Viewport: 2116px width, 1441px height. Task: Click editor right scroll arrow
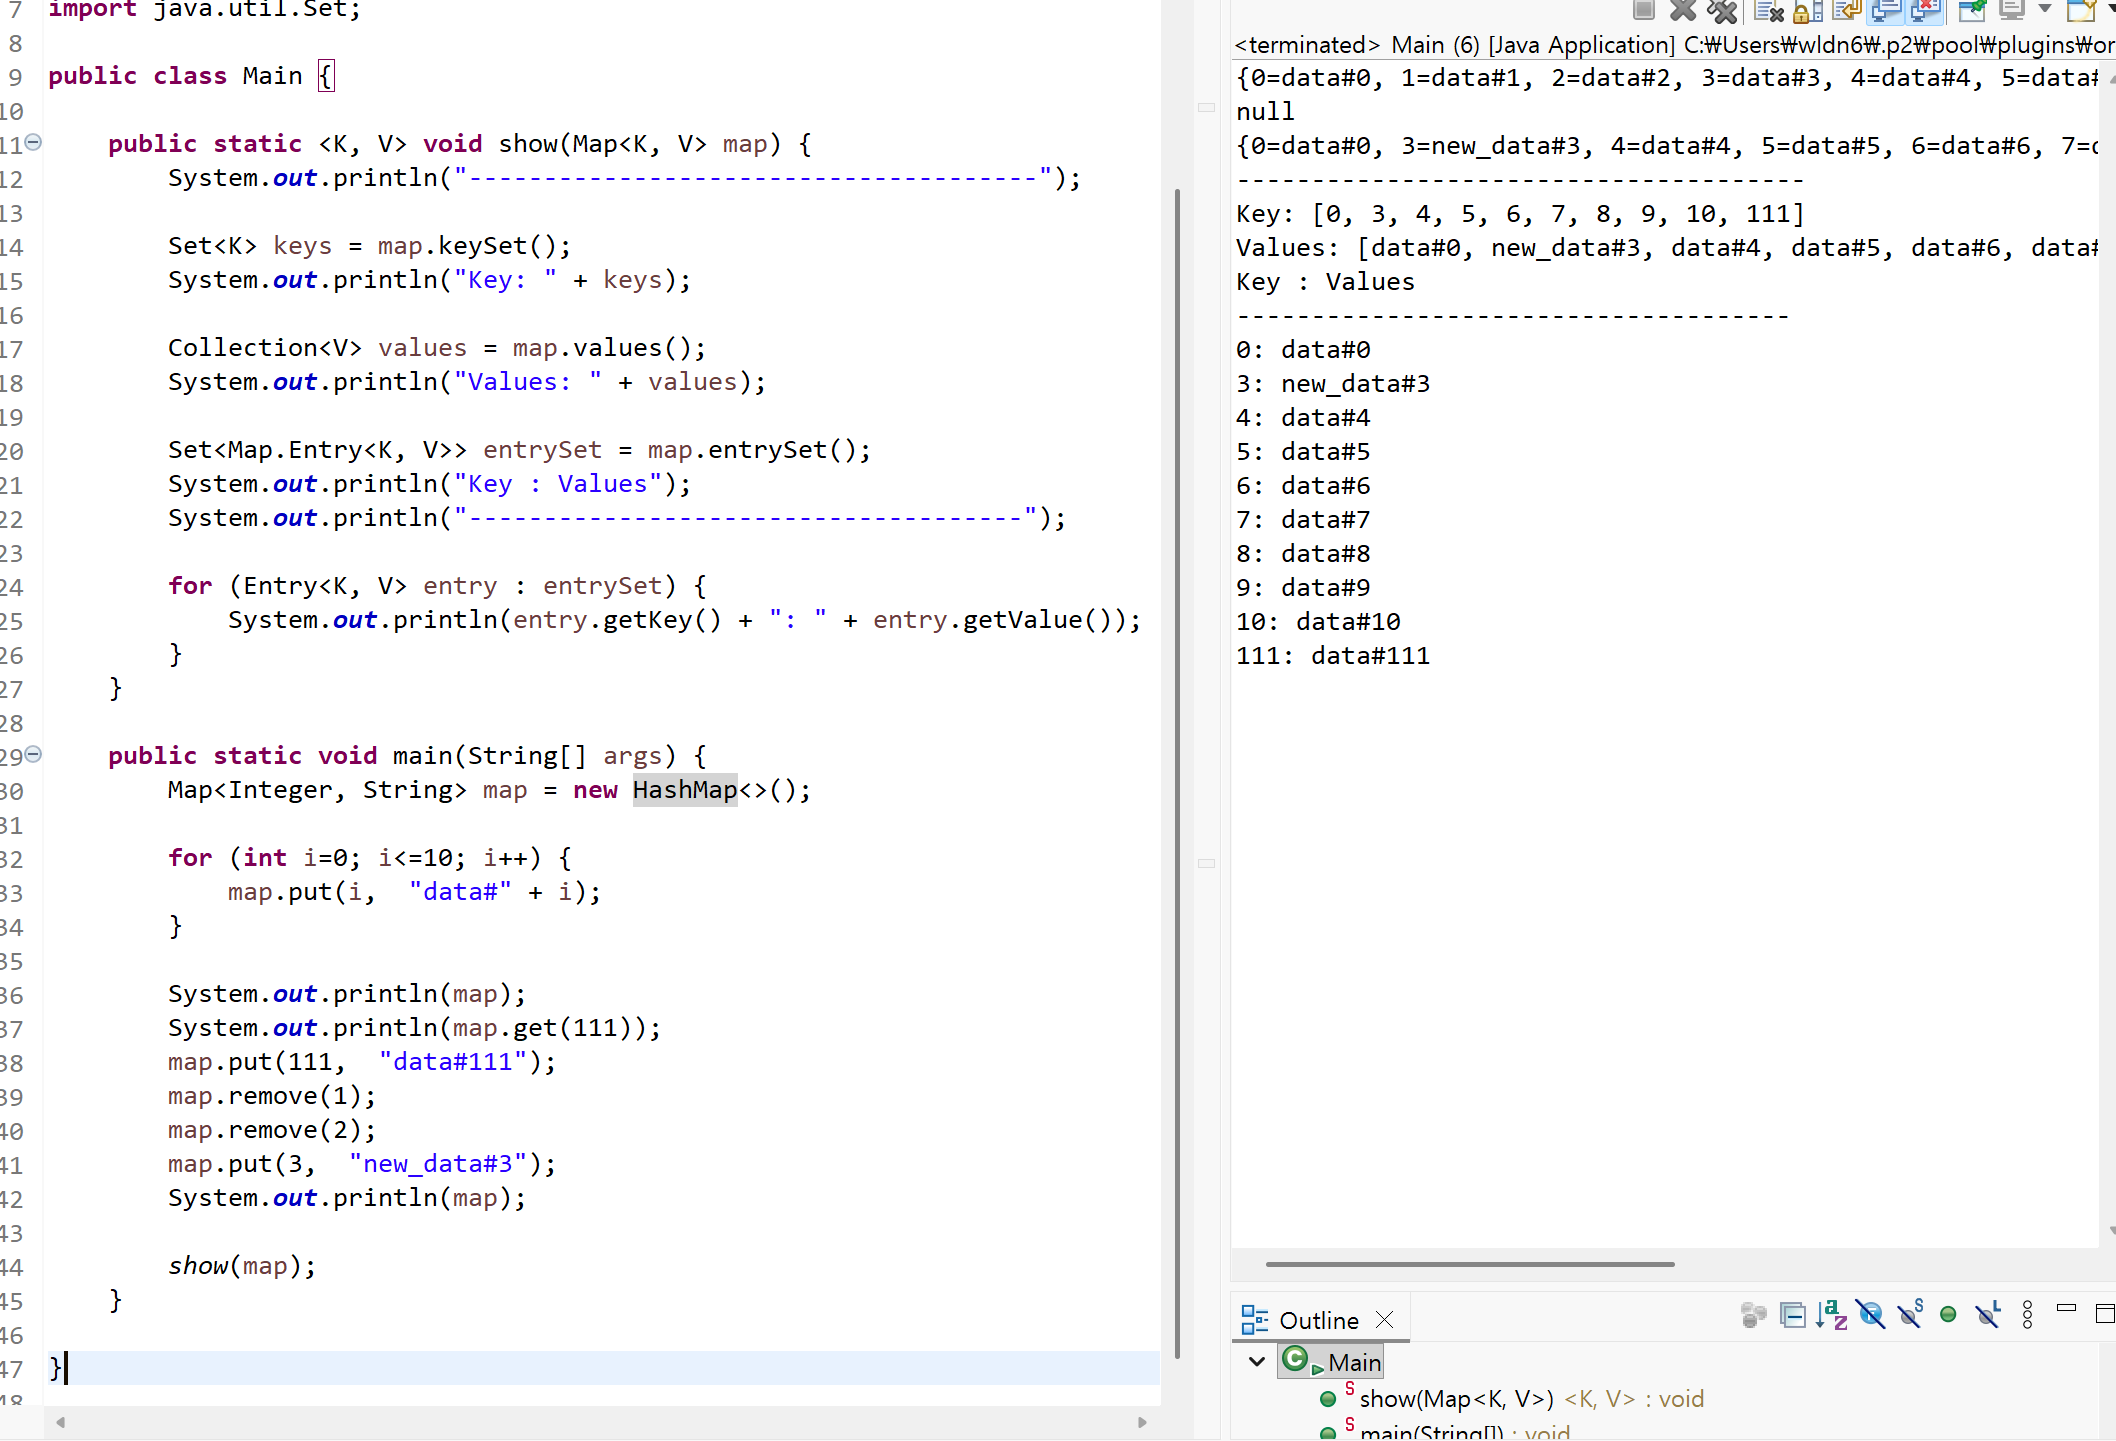pos(1142,1422)
